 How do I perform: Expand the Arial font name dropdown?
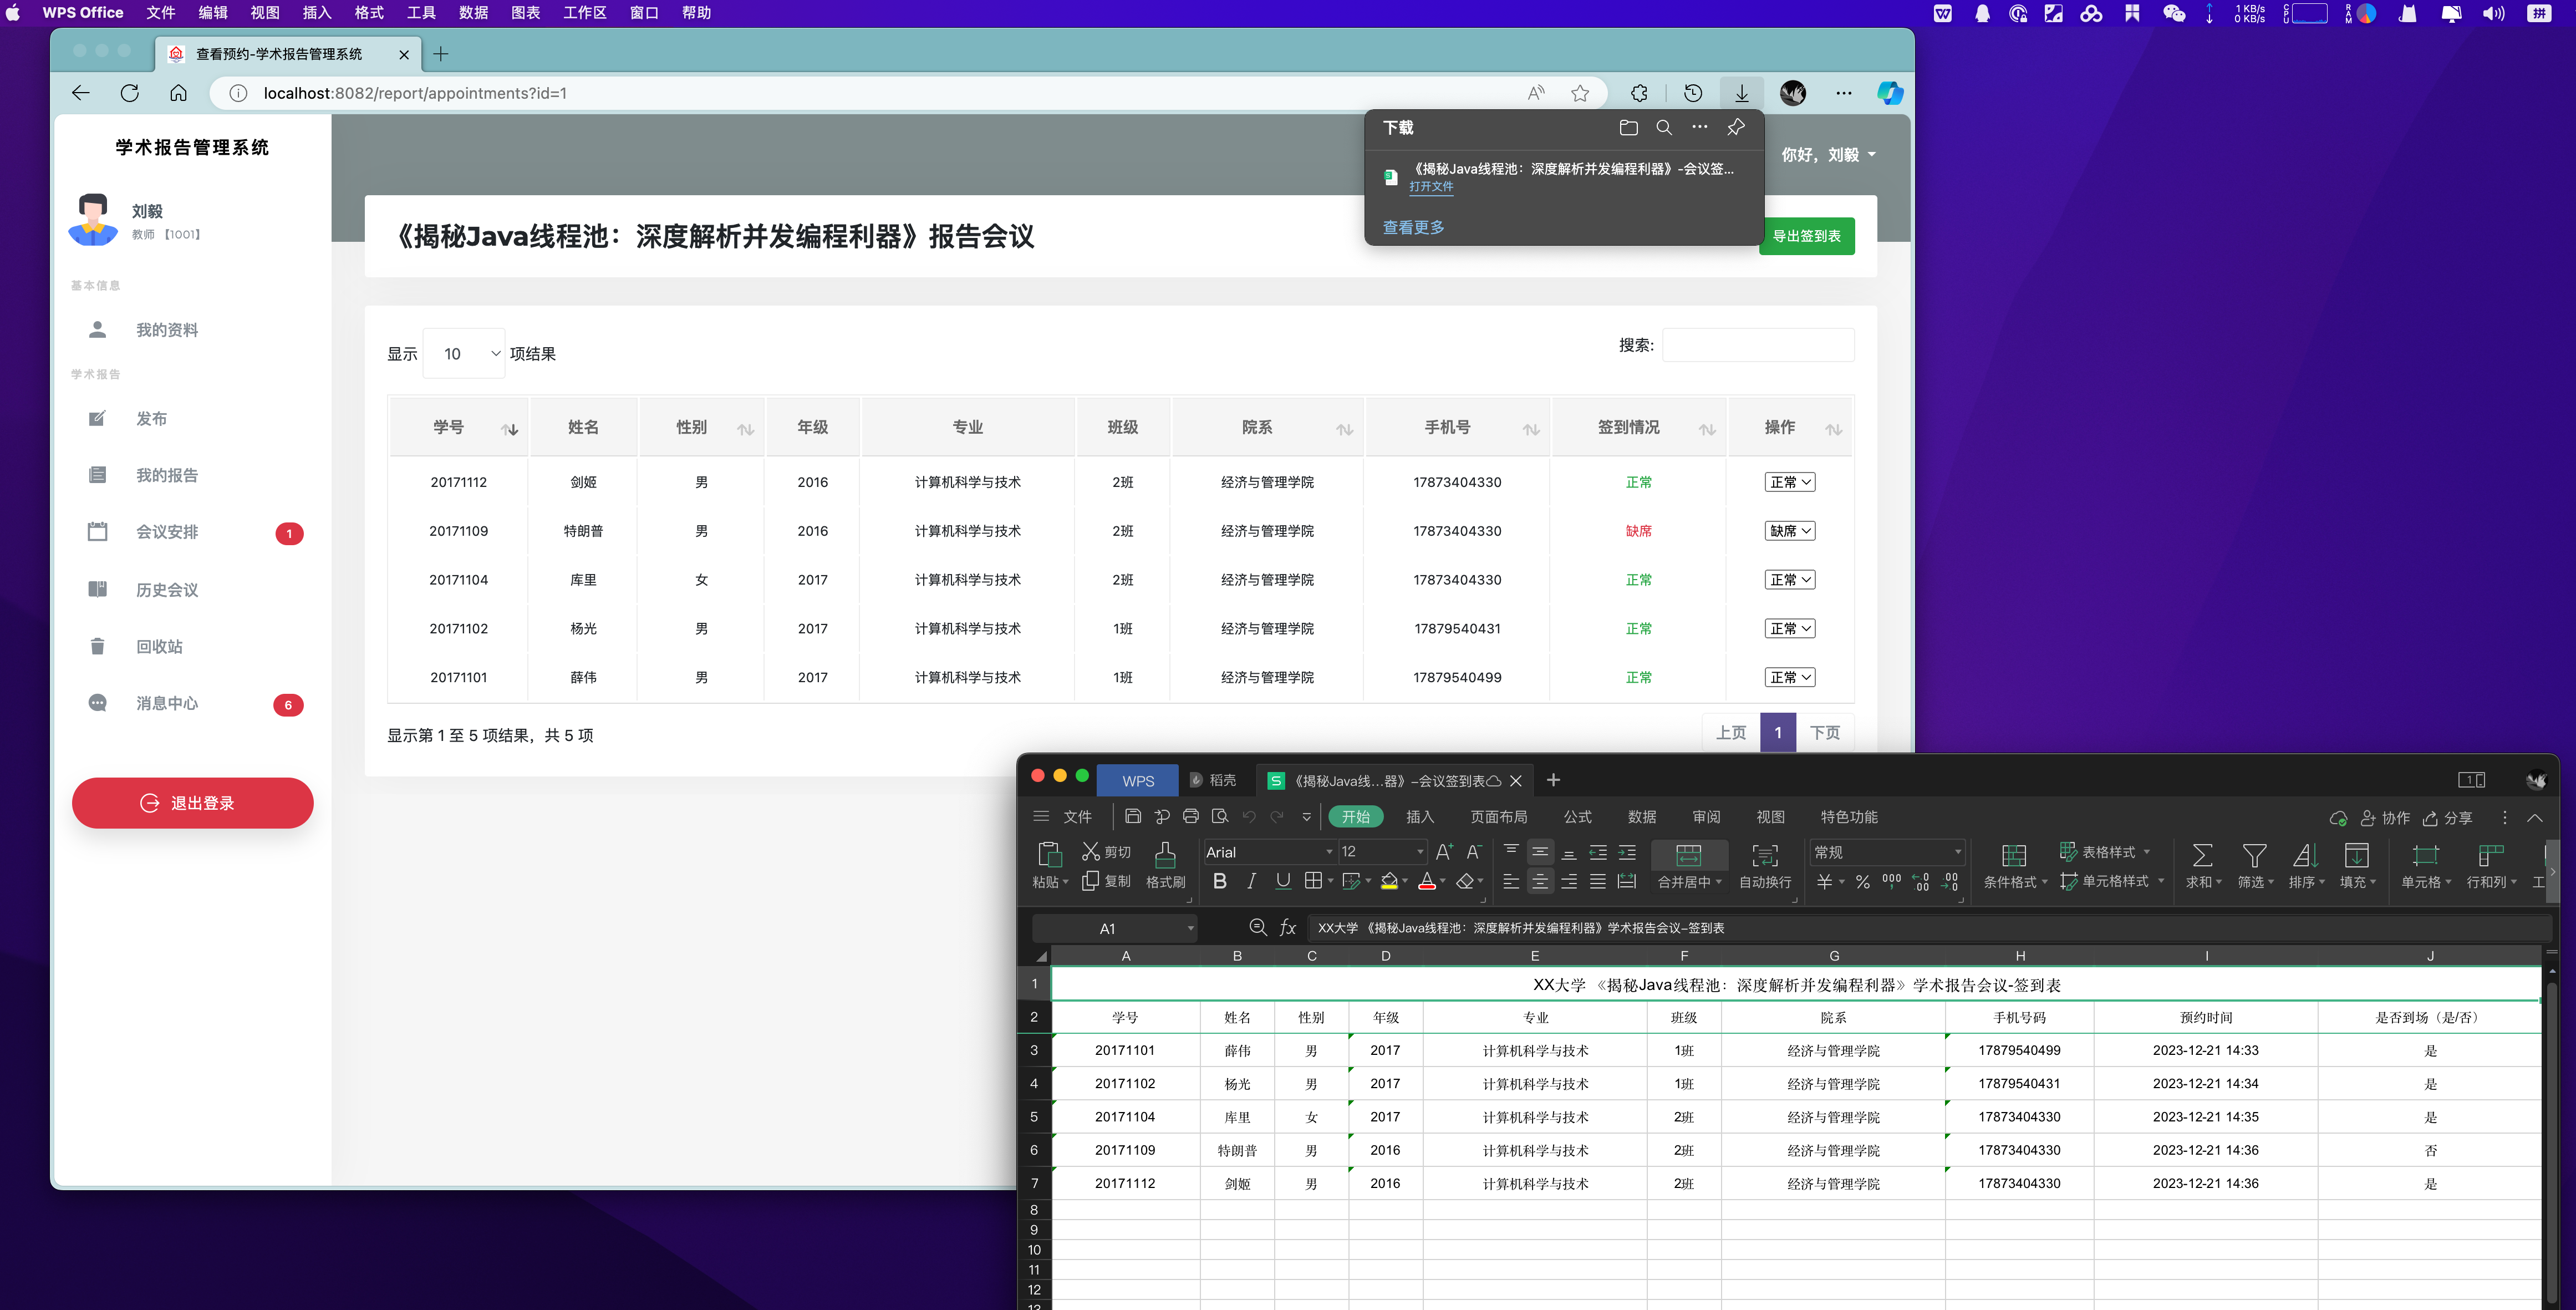1329,852
